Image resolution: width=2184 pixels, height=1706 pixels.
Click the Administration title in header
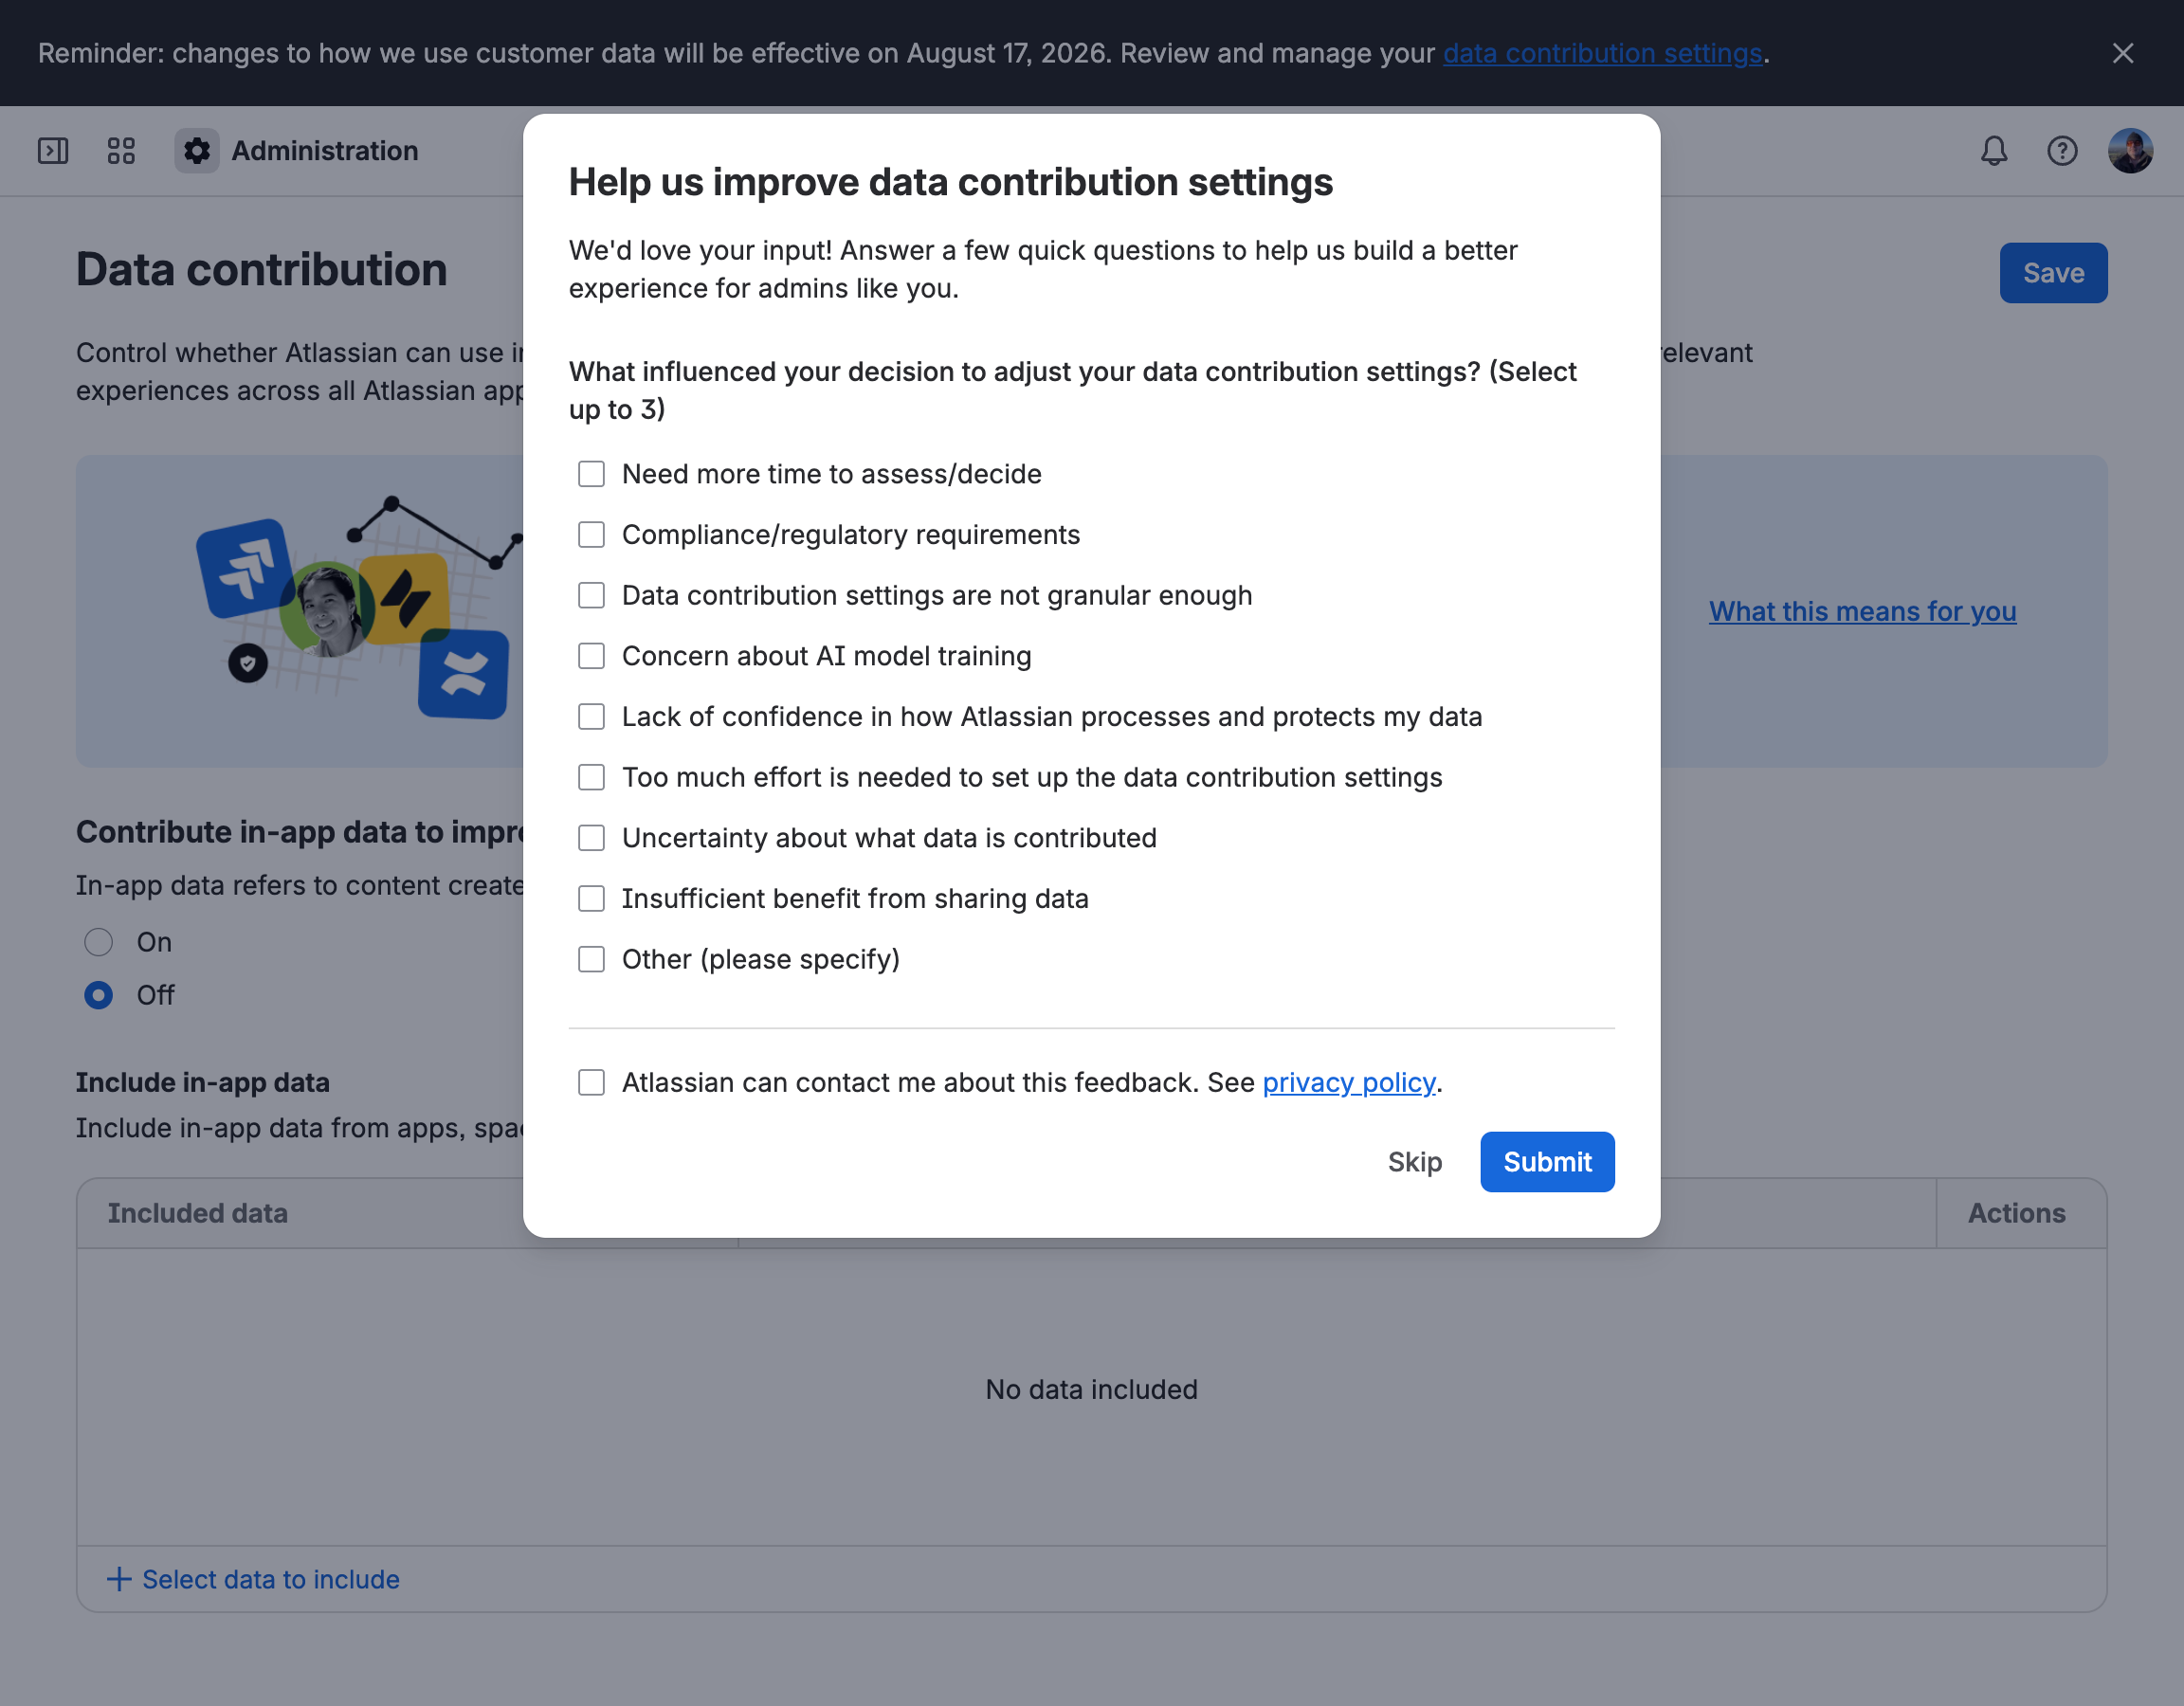(325, 151)
